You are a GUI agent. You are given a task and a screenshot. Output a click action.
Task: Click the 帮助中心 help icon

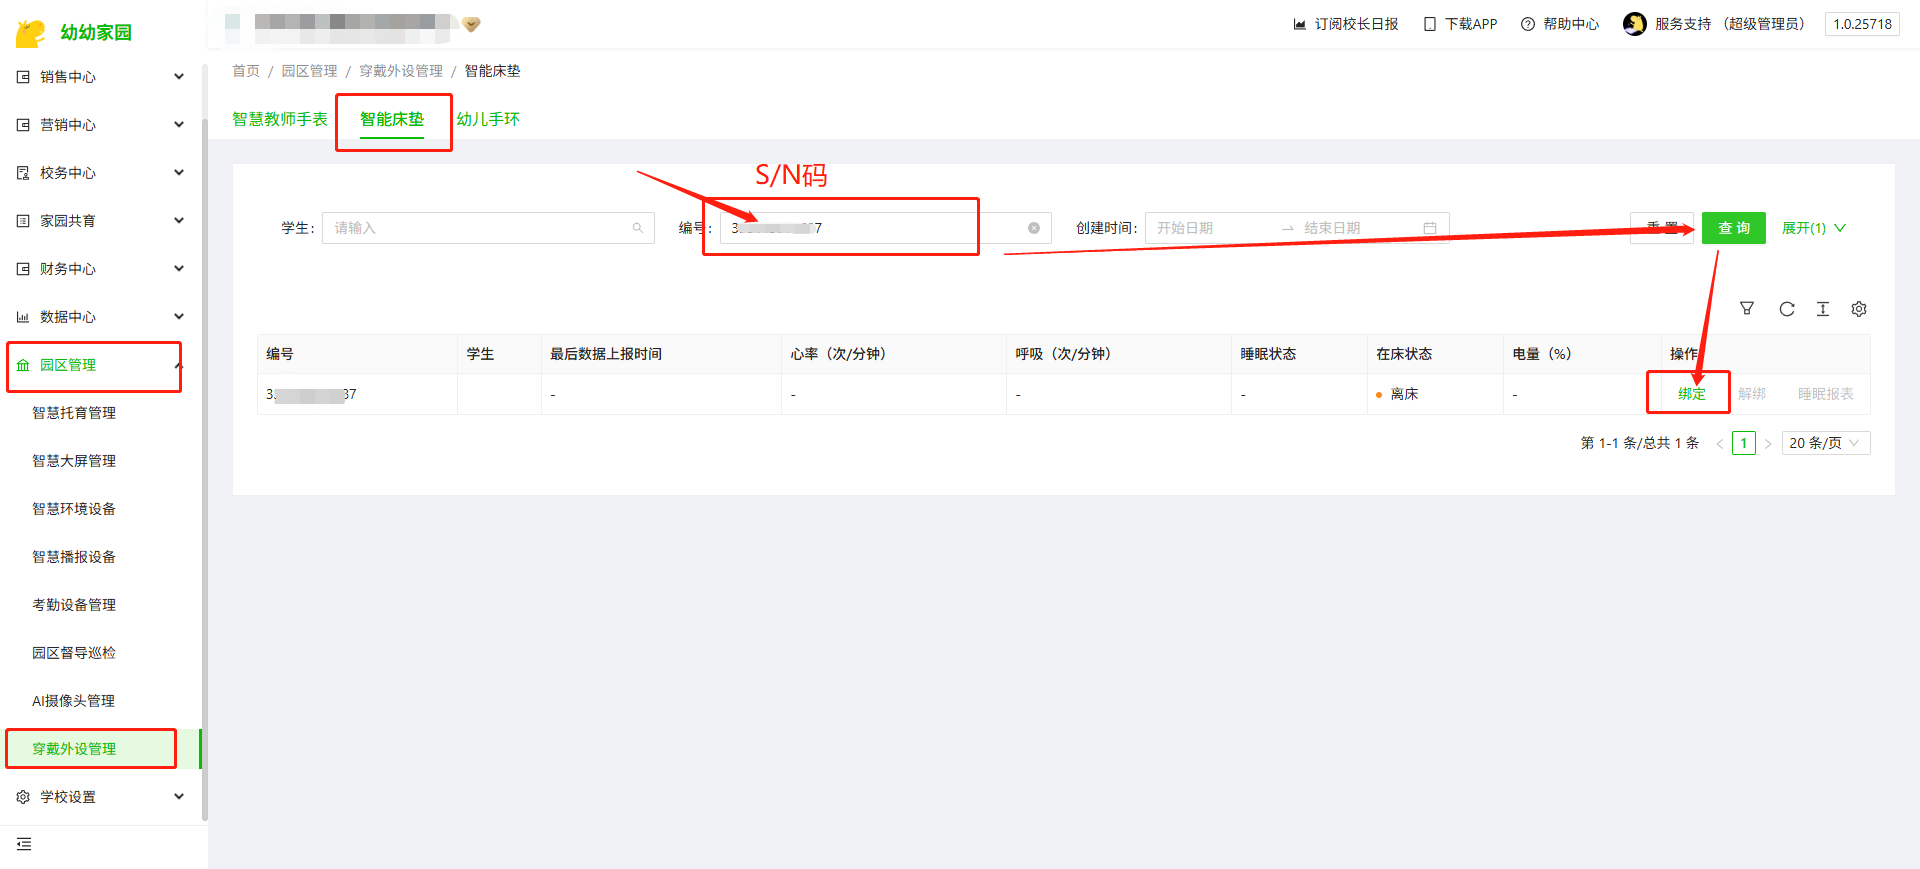click(x=1528, y=24)
